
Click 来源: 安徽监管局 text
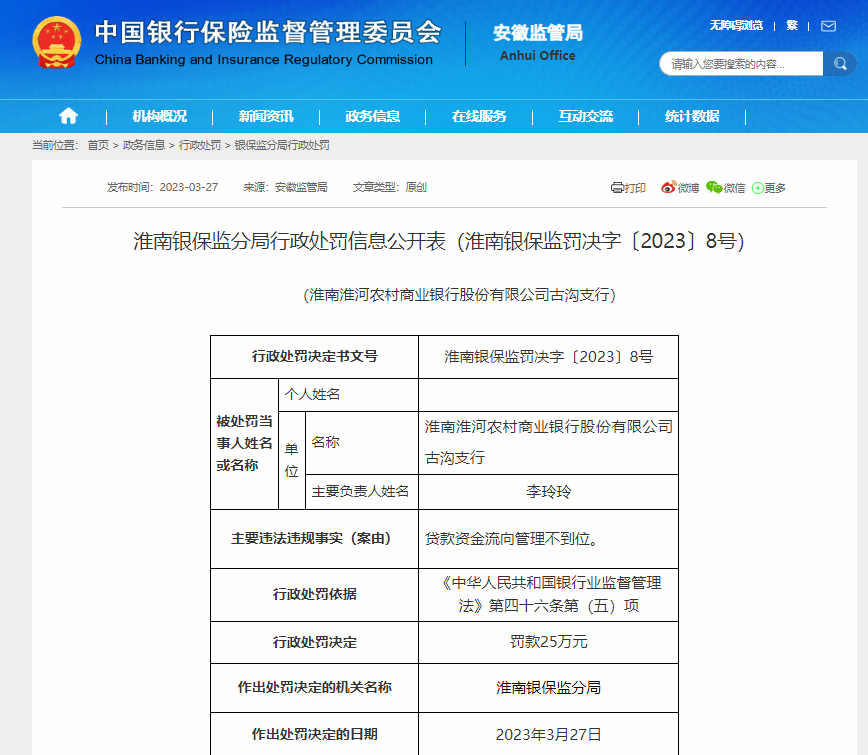click(286, 187)
